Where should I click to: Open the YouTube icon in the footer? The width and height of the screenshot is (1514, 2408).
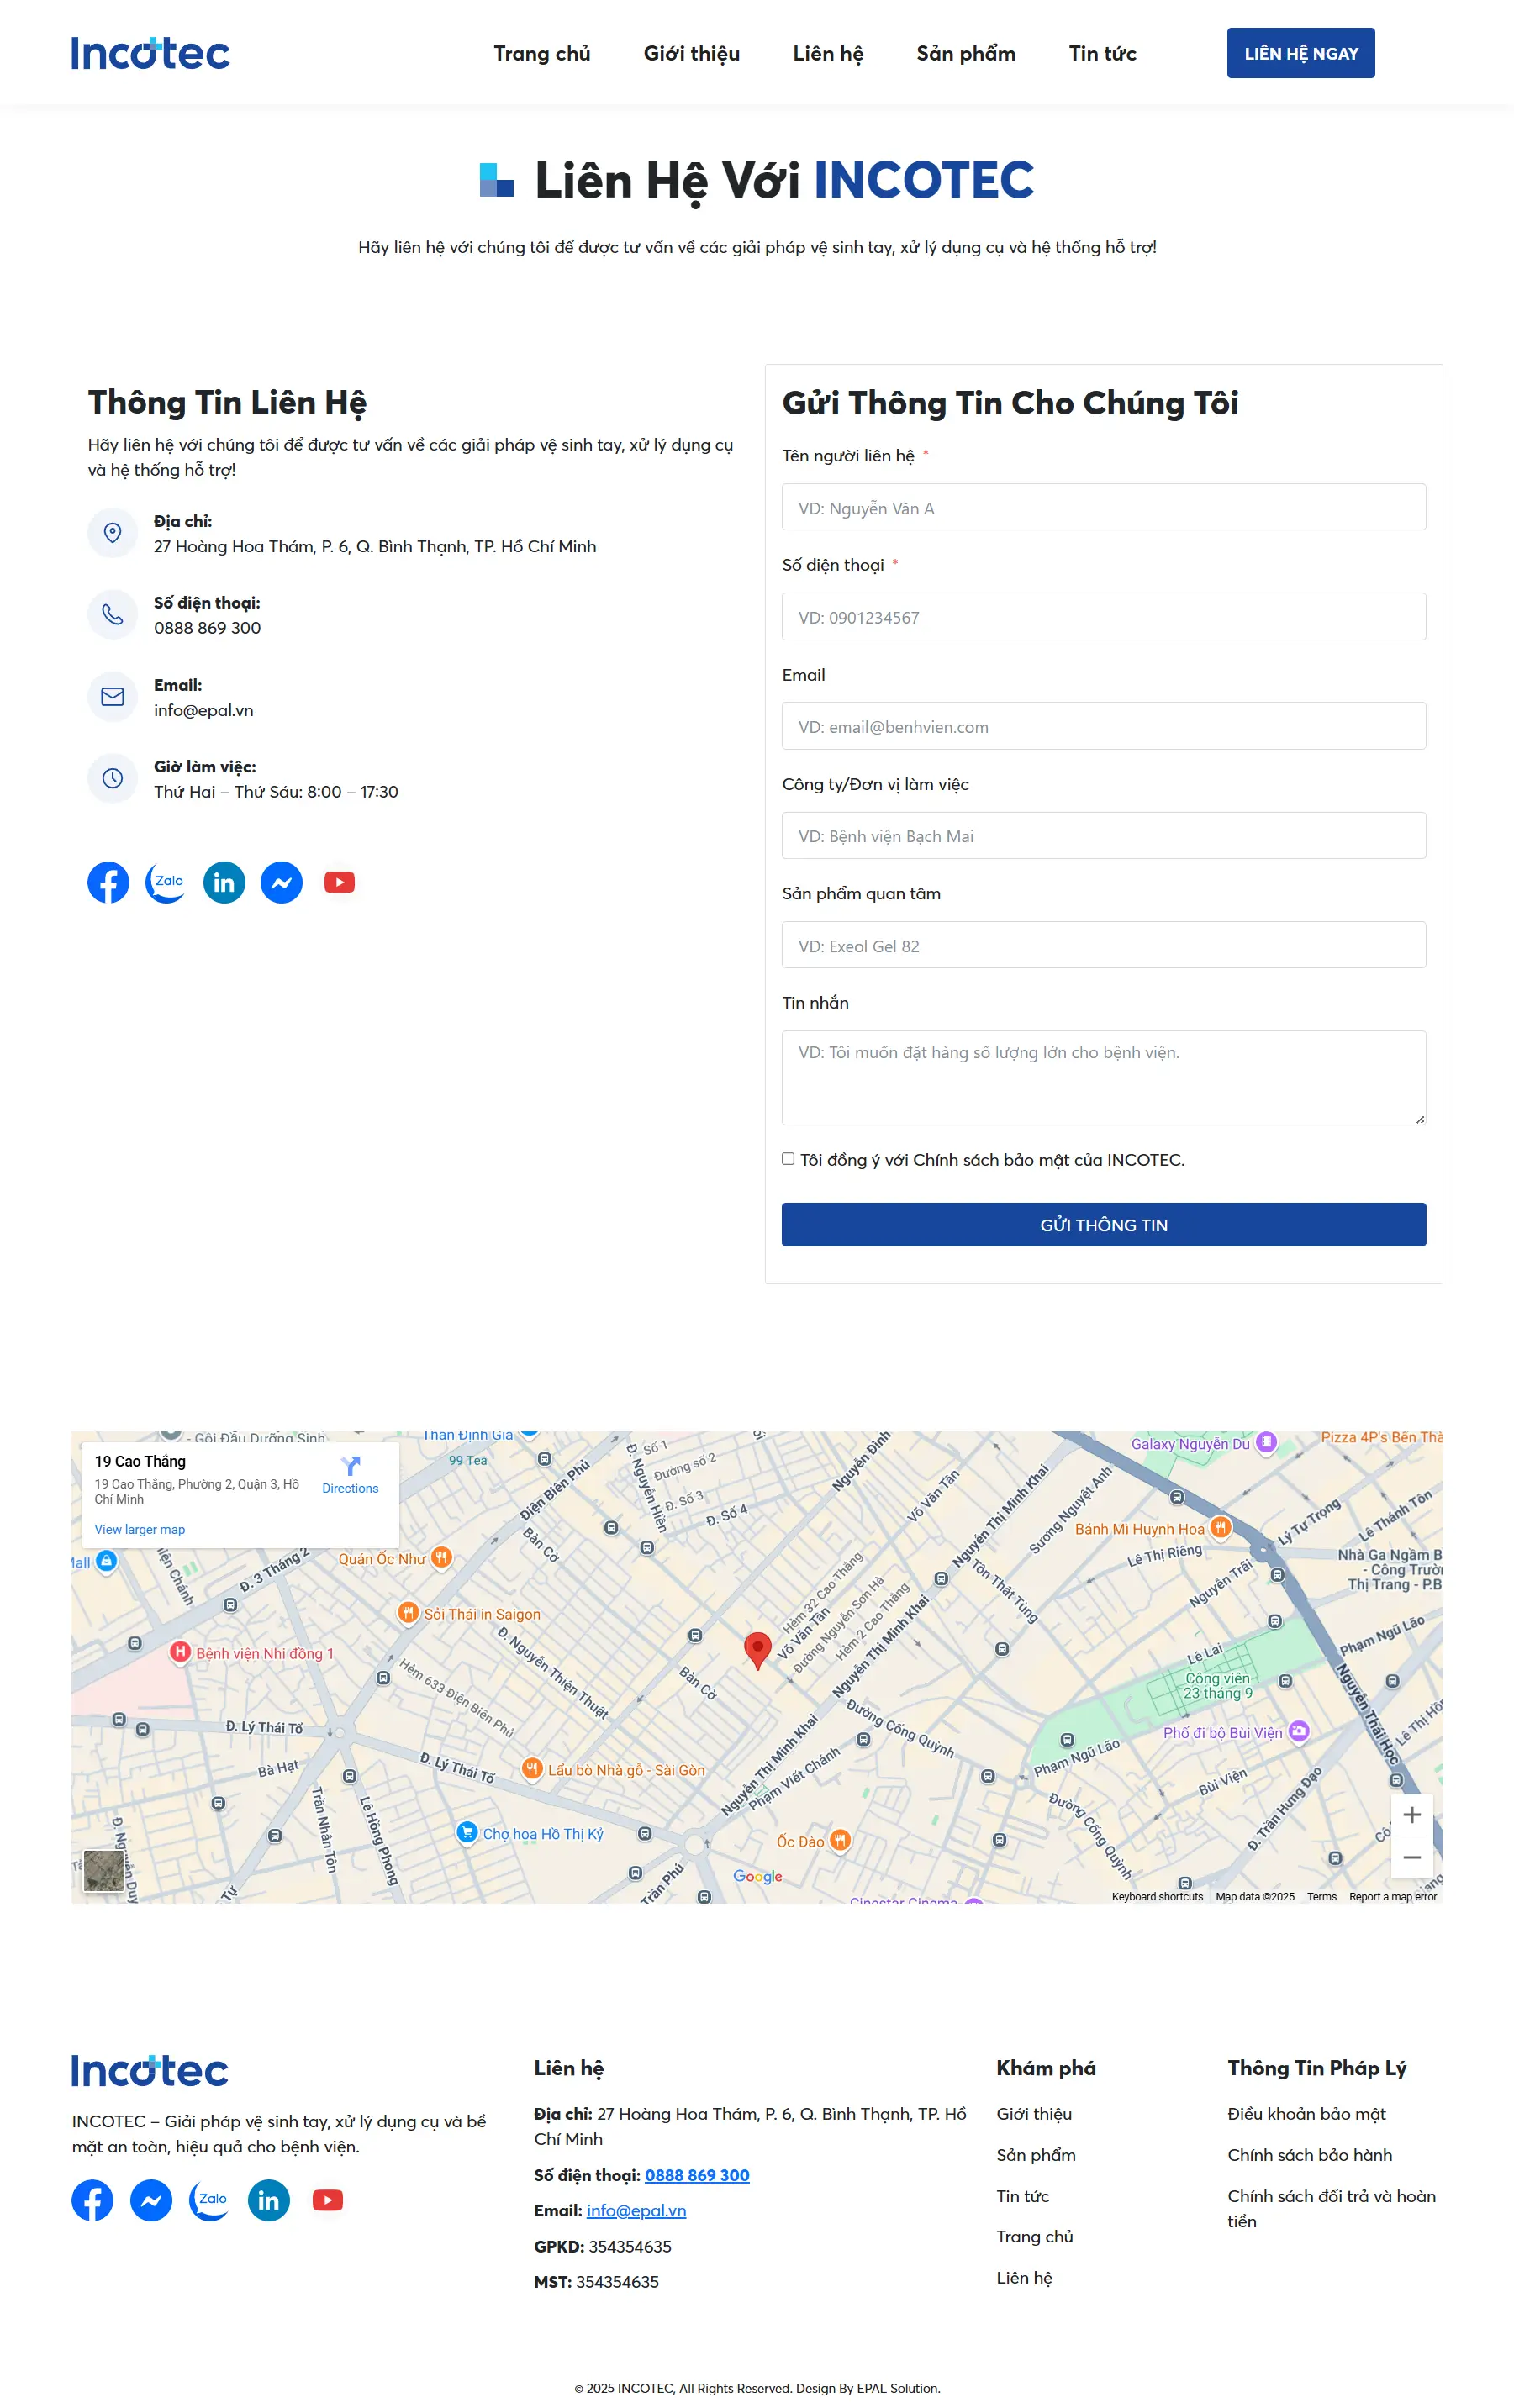pos(328,2200)
